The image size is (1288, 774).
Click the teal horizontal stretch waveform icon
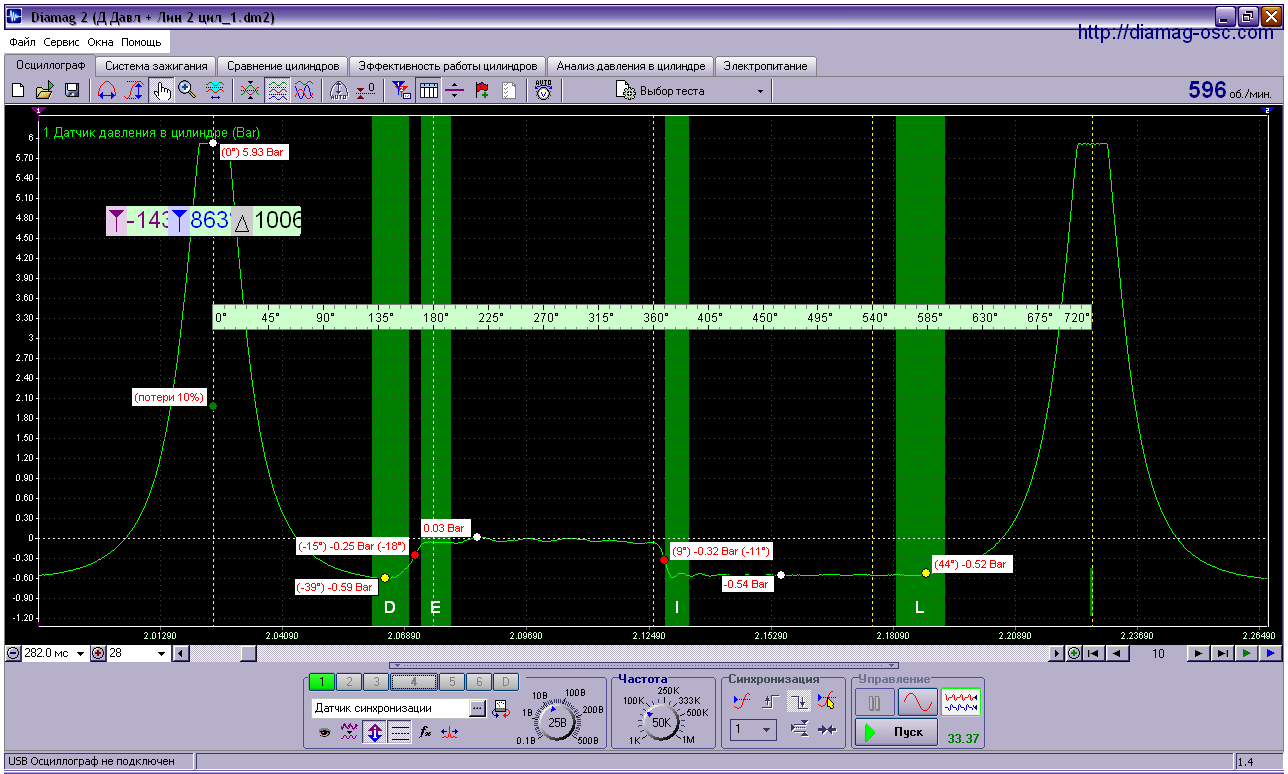click(214, 91)
